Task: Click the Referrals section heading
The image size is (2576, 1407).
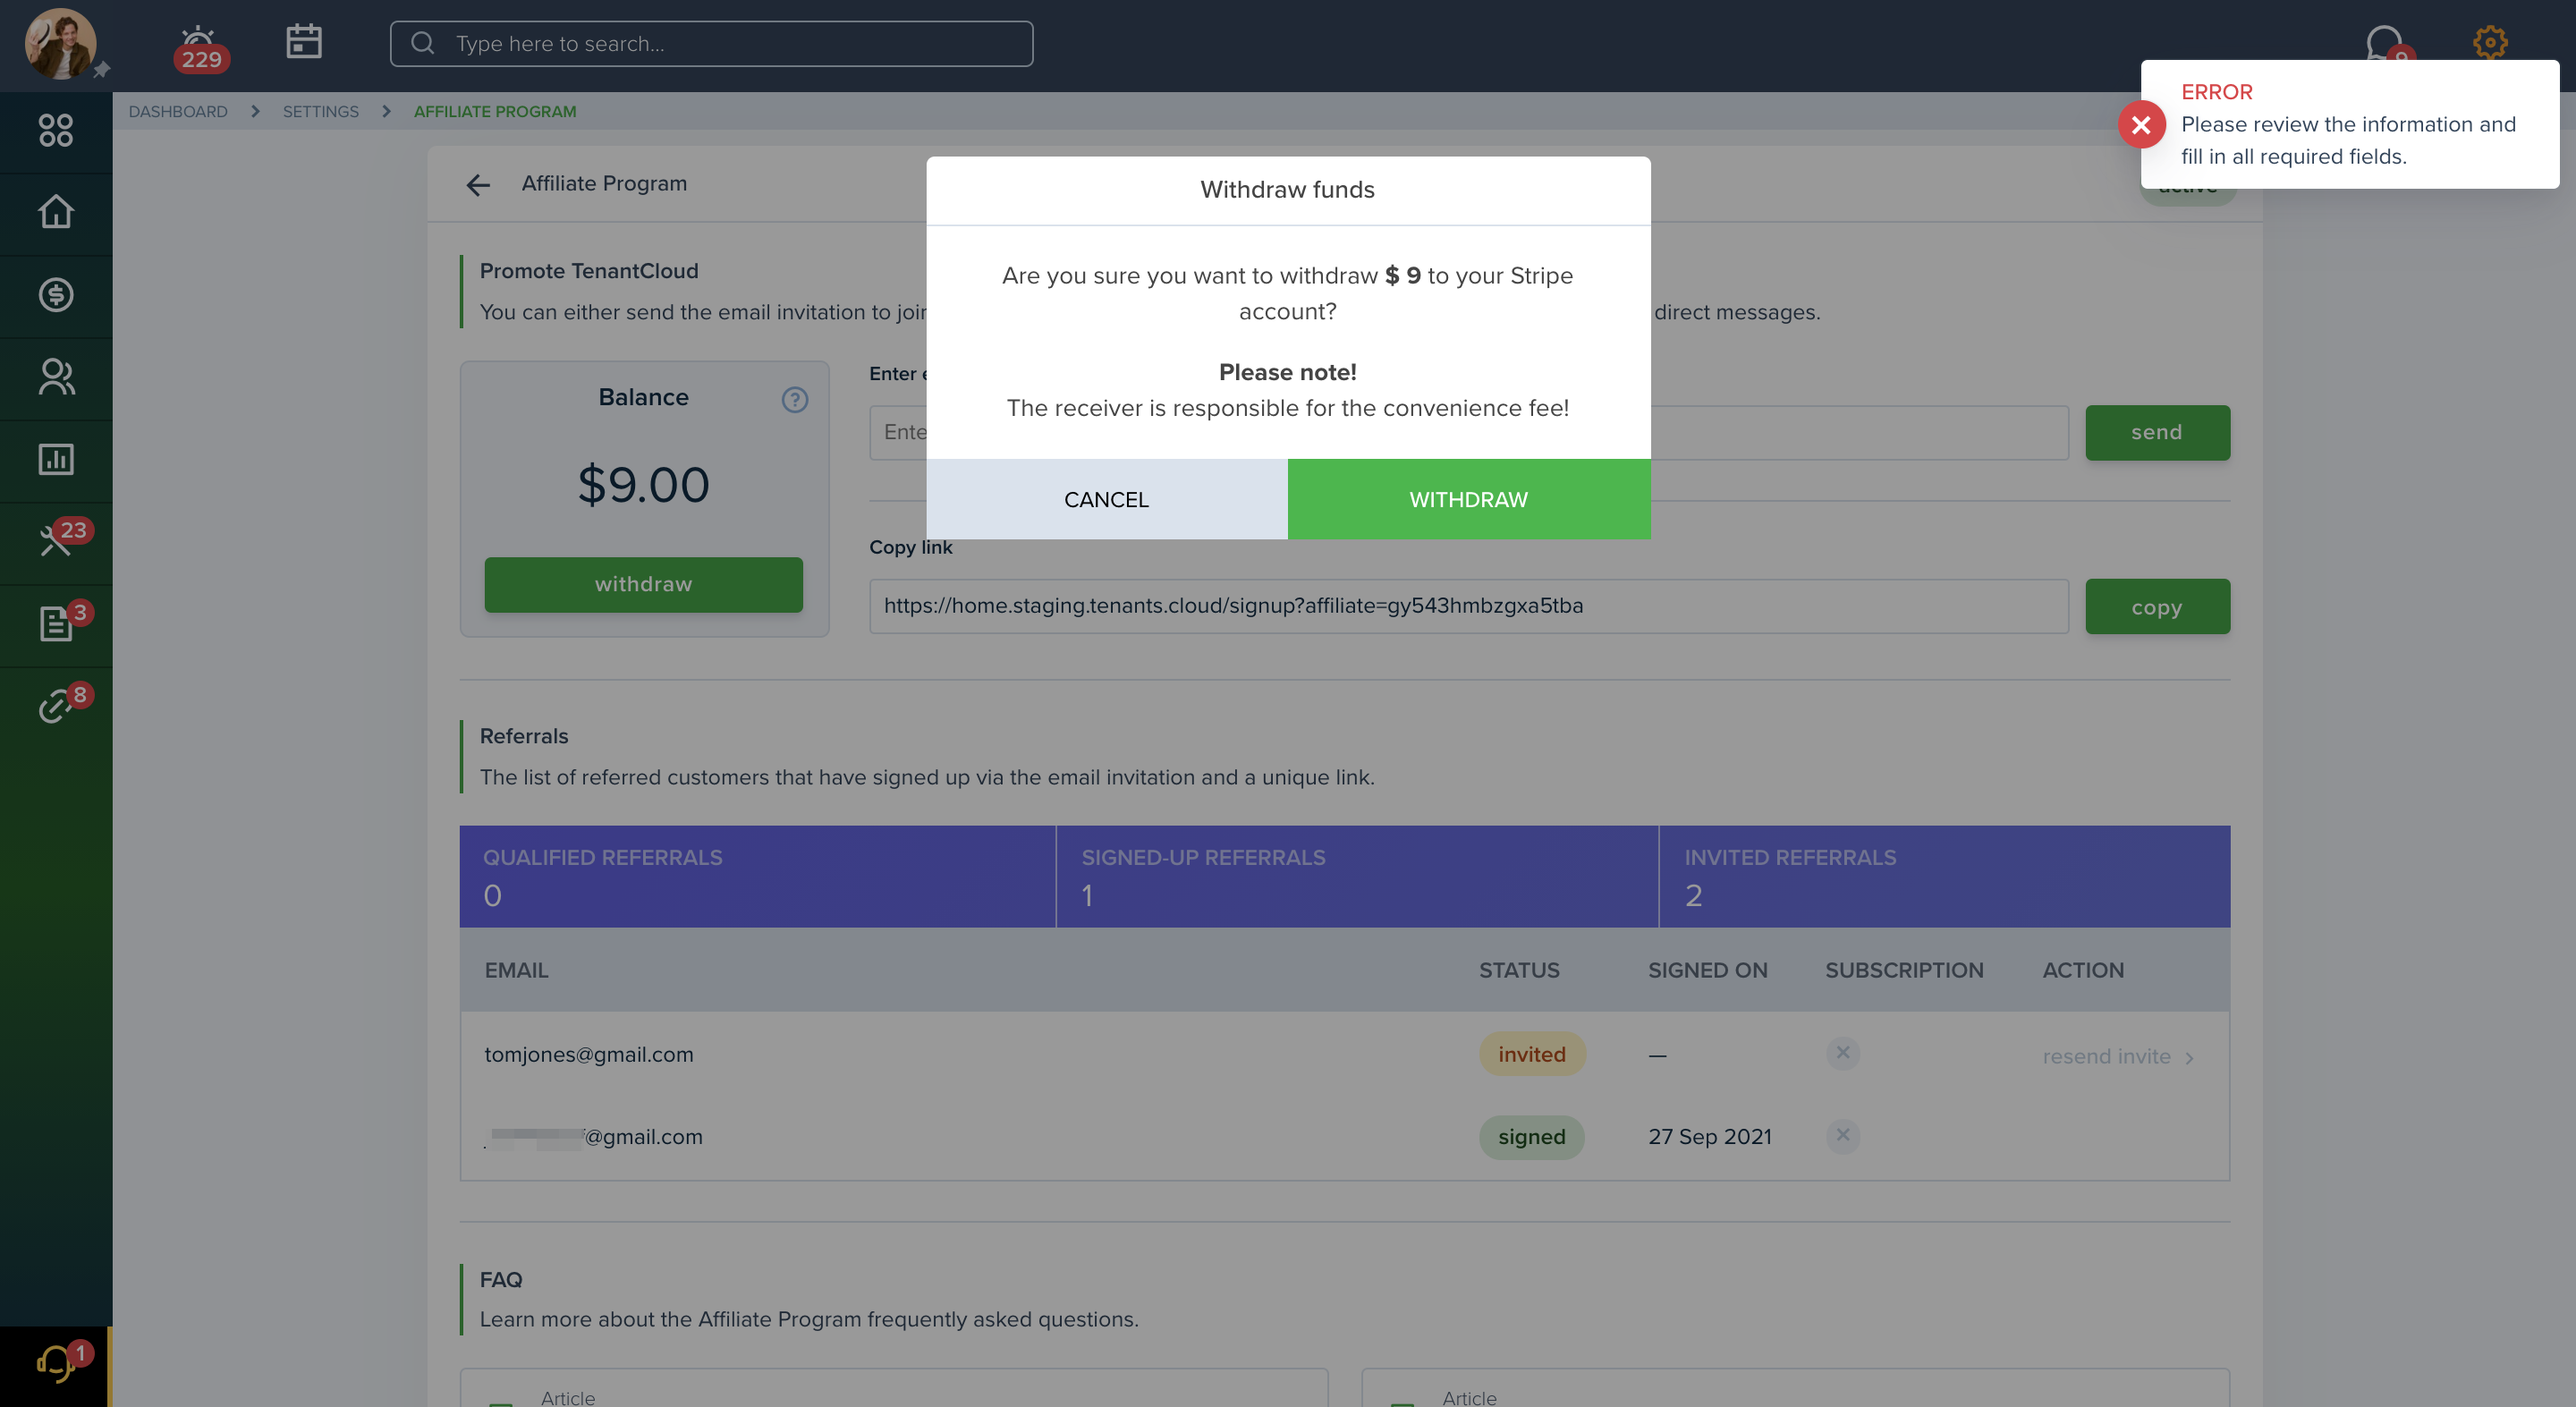Action: point(524,736)
